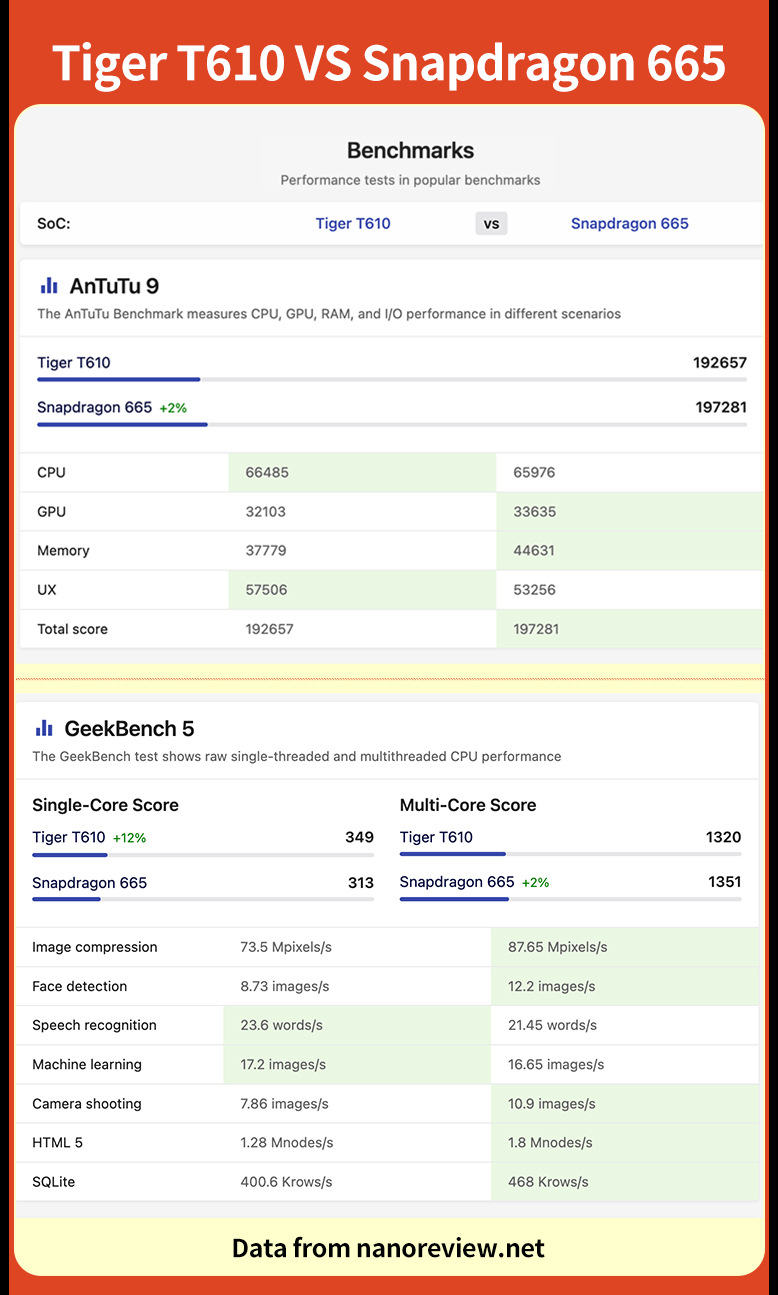Screen dimensions: 778x1295
Task: Click the Memory row label
Action: pyautogui.click(x=63, y=550)
